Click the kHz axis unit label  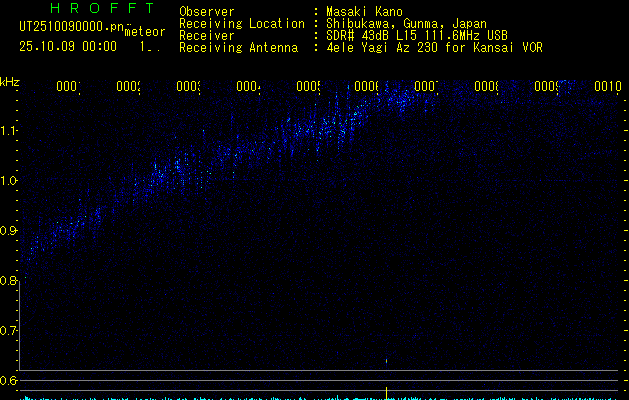tap(9, 81)
